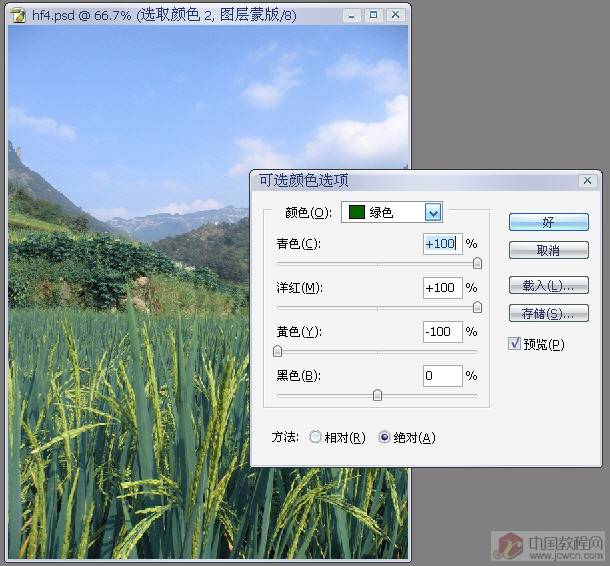This screenshot has height=566, width=610.
Task: Confirm with the 好 button
Action: point(548,222)
